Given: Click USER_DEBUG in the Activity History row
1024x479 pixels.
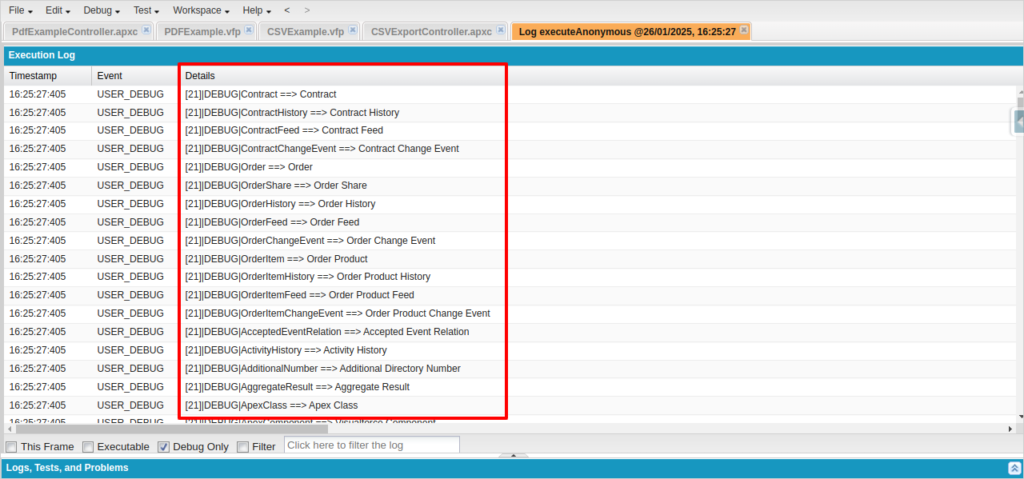Looking at the screenshot, I should coord(131,350).
